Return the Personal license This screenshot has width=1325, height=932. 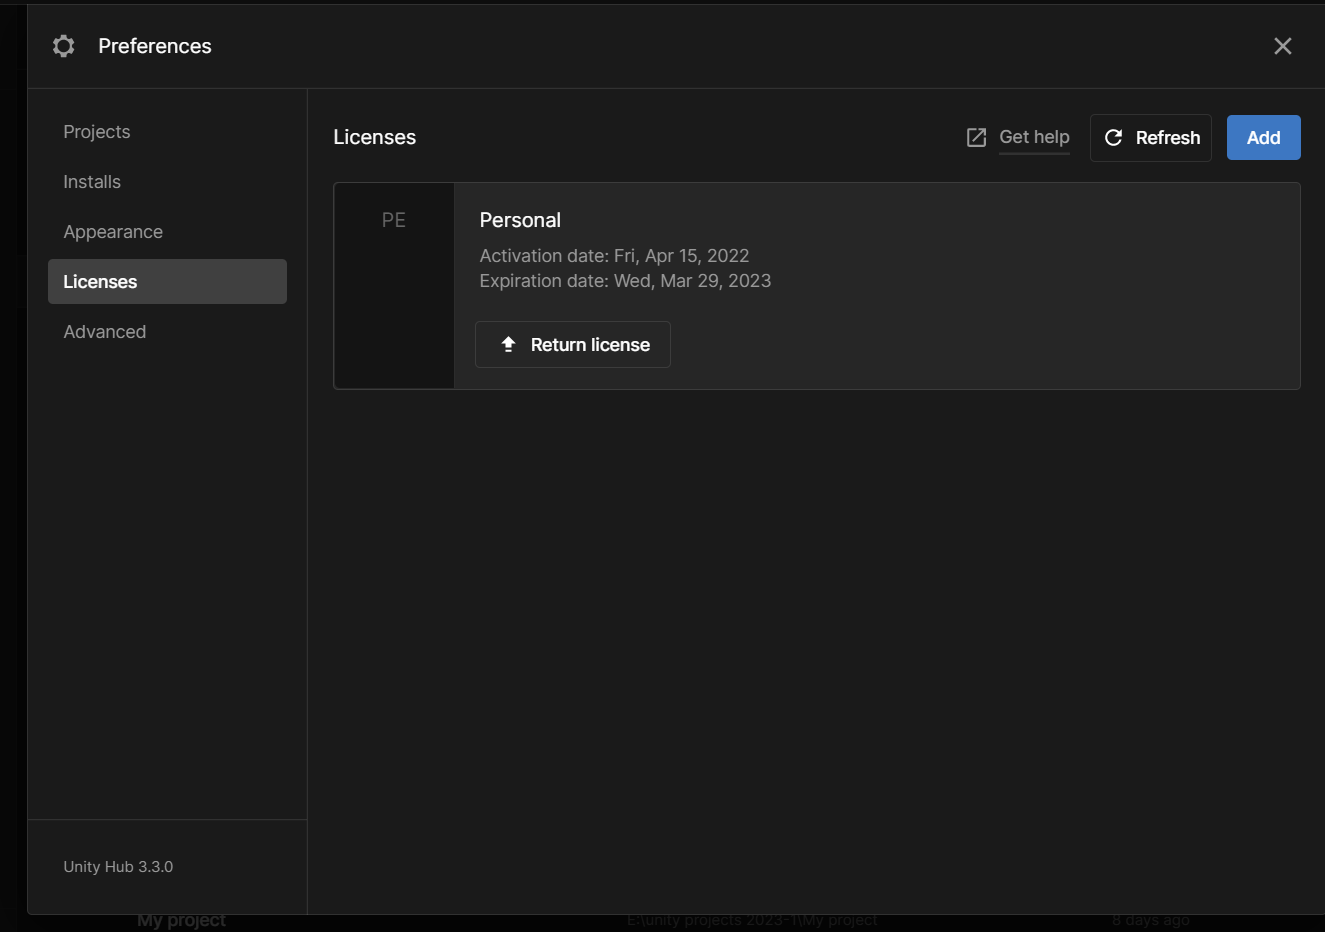click(573, 345)
